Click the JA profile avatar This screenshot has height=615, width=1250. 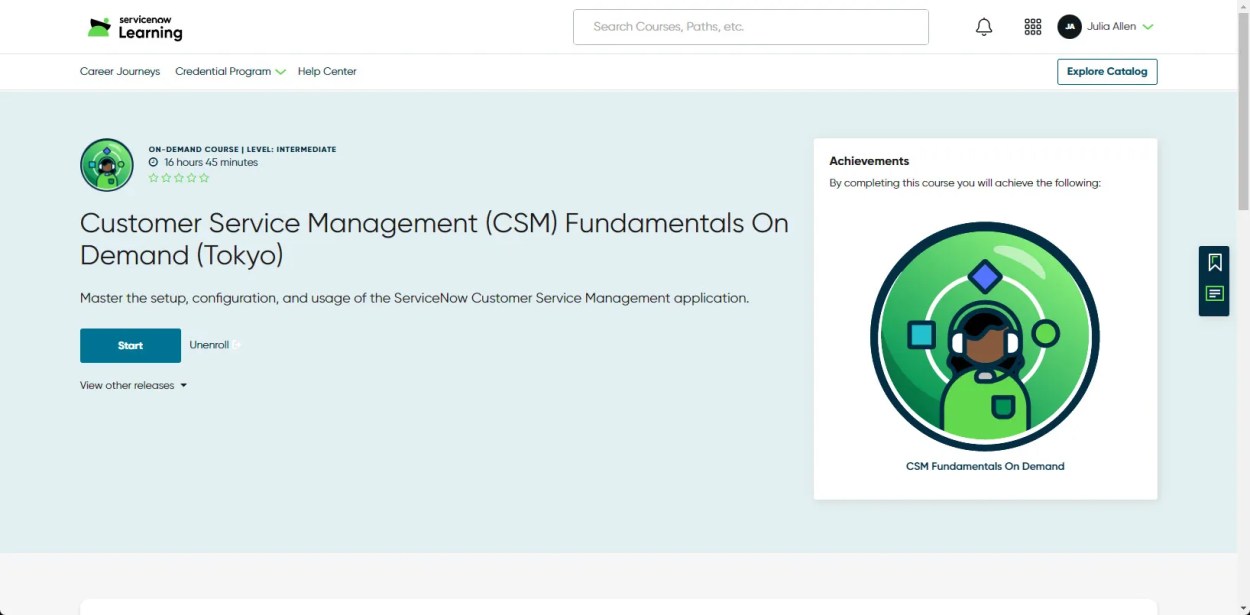pos(1069,27)
